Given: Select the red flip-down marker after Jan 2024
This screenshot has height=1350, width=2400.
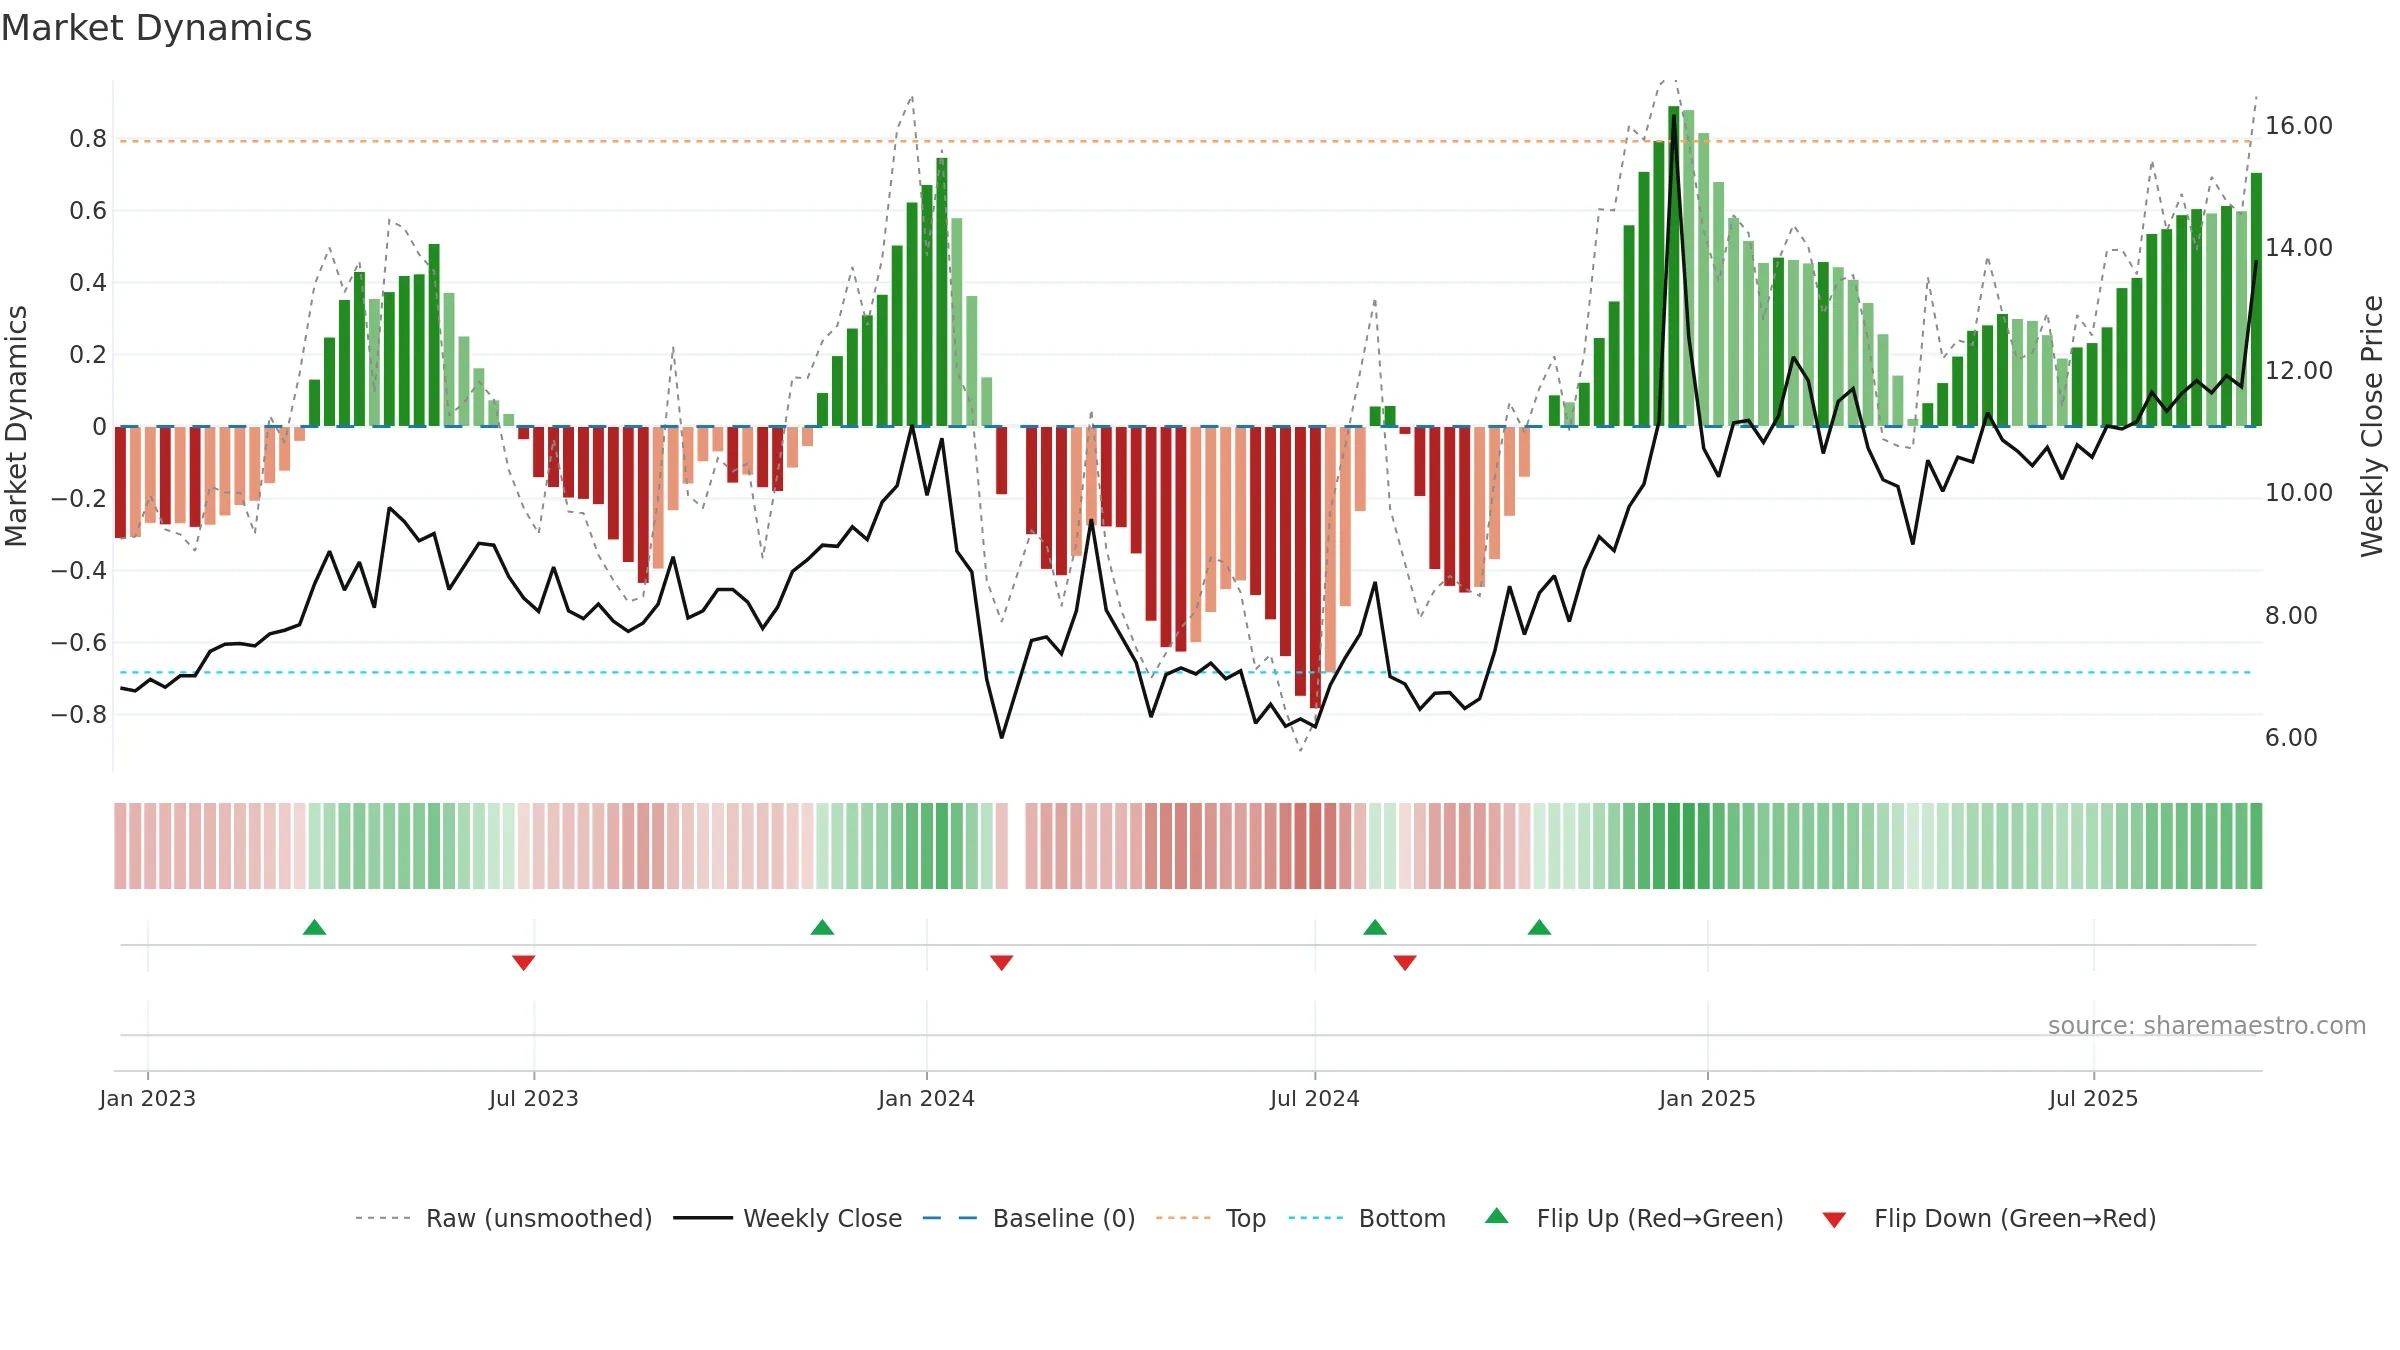Looking at the screenshot, I should (x=1001, y=962).
